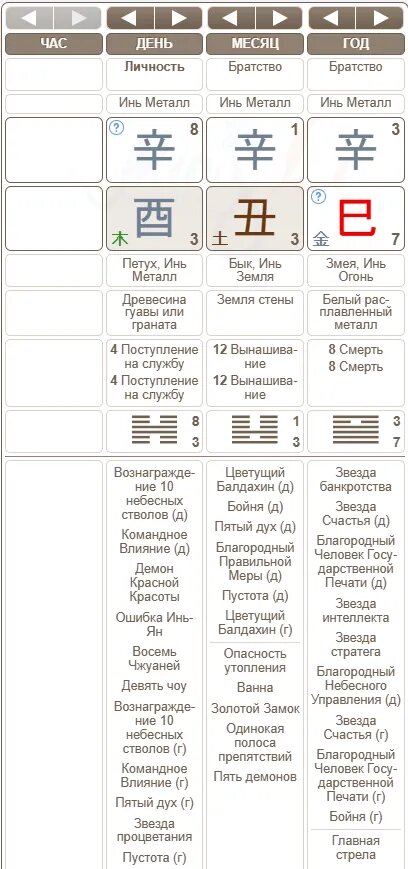Click Земля стены text
This screenshot has height=869, width=408.
point(255,300)
